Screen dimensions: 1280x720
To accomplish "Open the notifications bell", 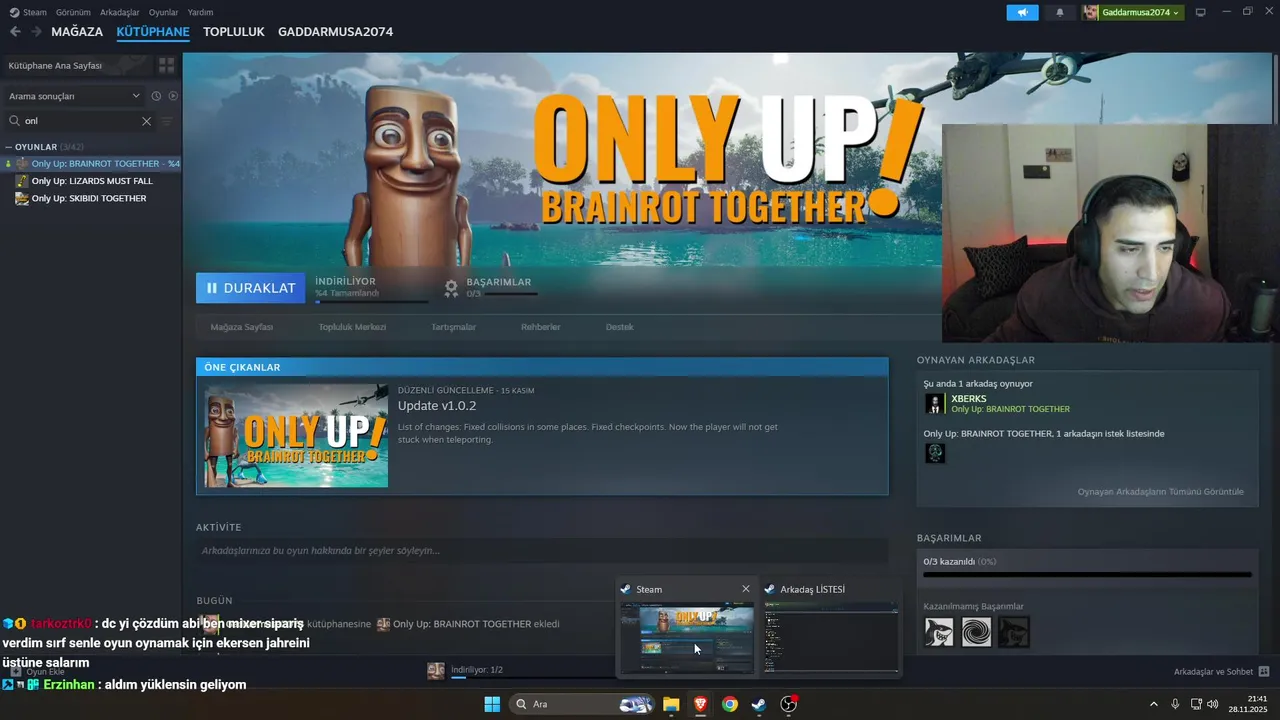I will [1060, 12].
